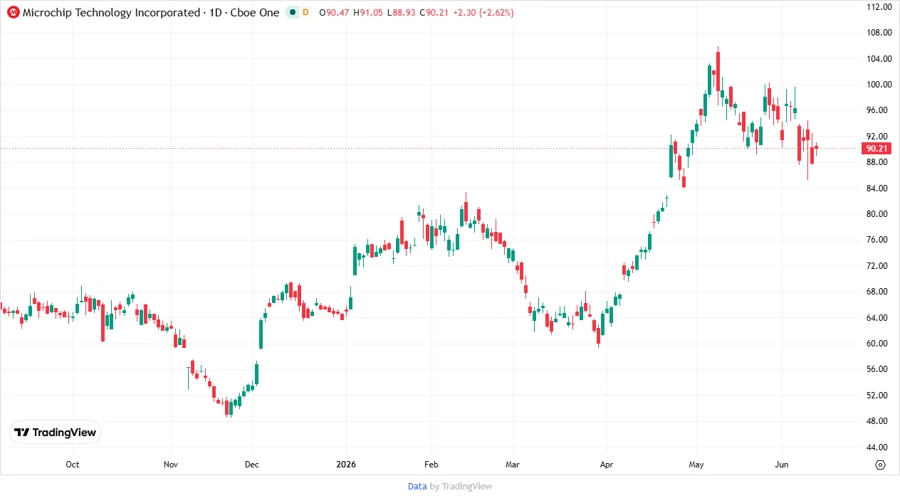Screen dimensions: 900x498
Task: Click the low value L88.93
Action: pos(401,12)
